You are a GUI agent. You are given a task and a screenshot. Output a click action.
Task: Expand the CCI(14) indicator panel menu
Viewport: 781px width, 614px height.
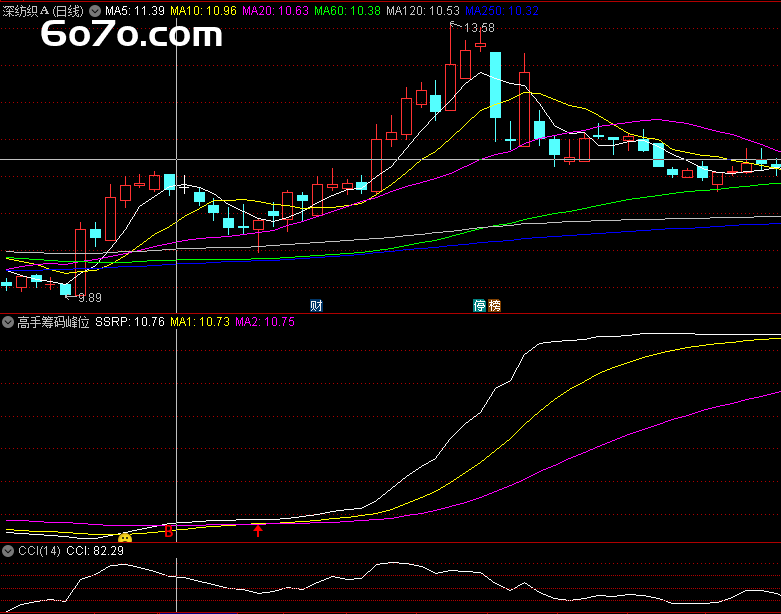click(7, 551)
